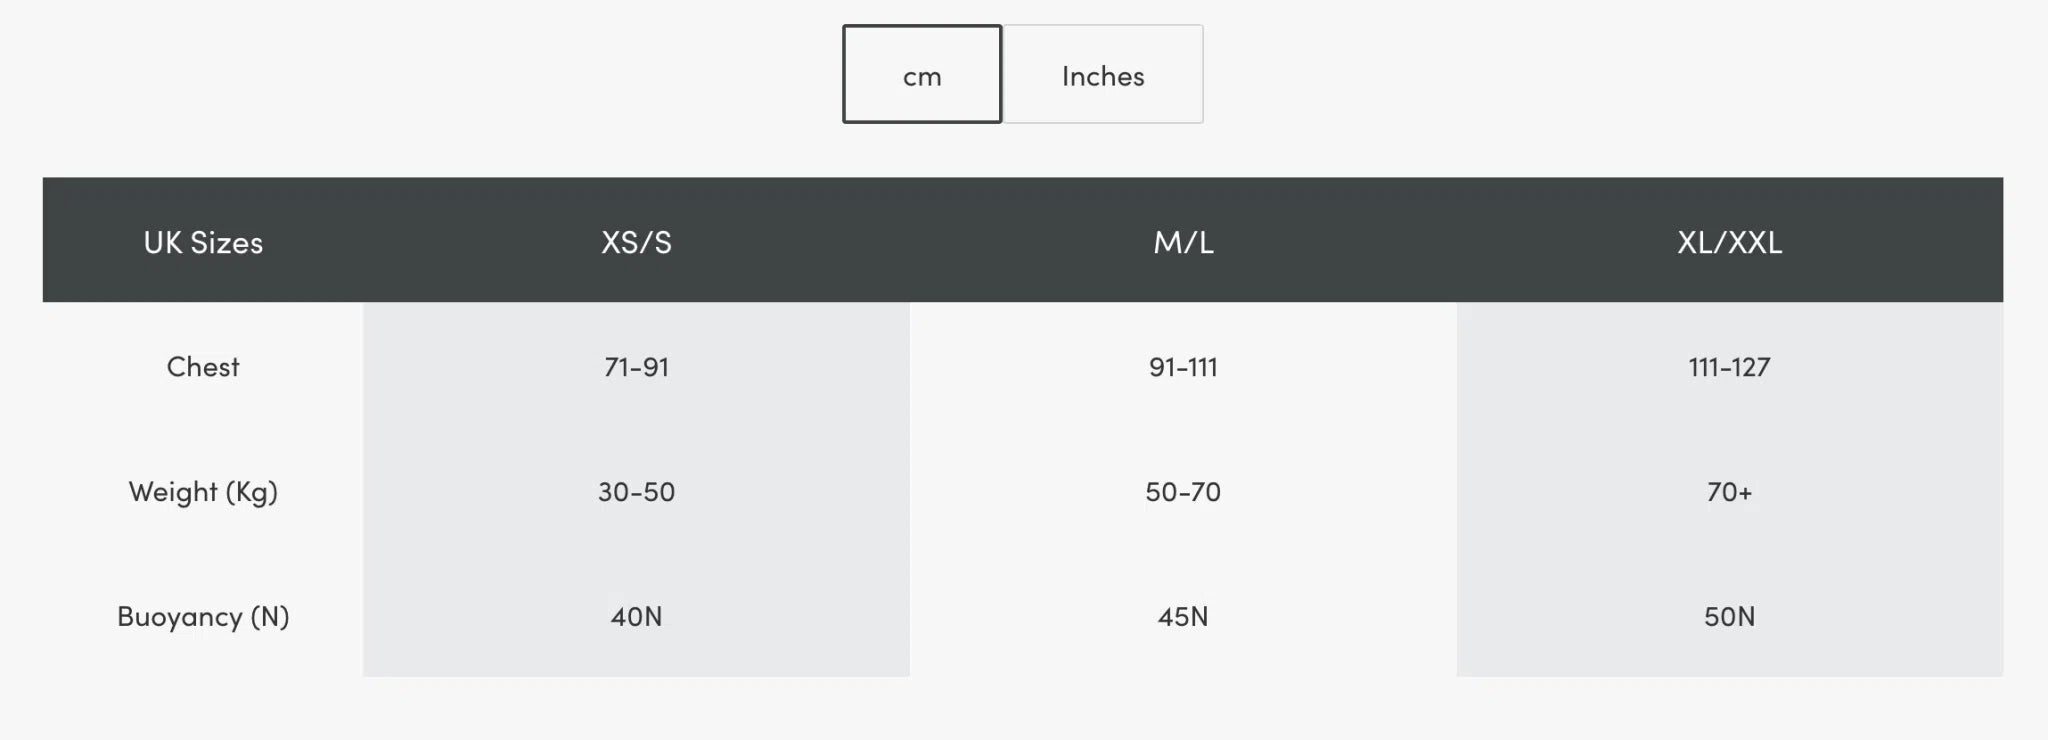
Task: Click the Buoyancy (N) row label
Action: tap(203, 617)
